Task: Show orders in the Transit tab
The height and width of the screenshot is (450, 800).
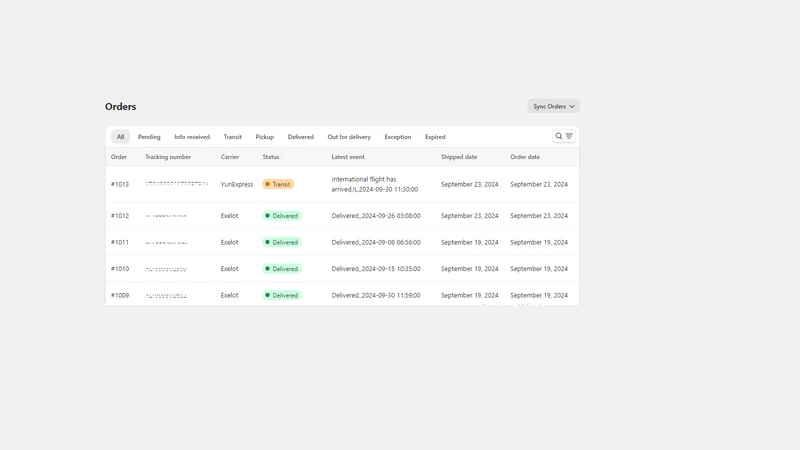Action: 233,137
